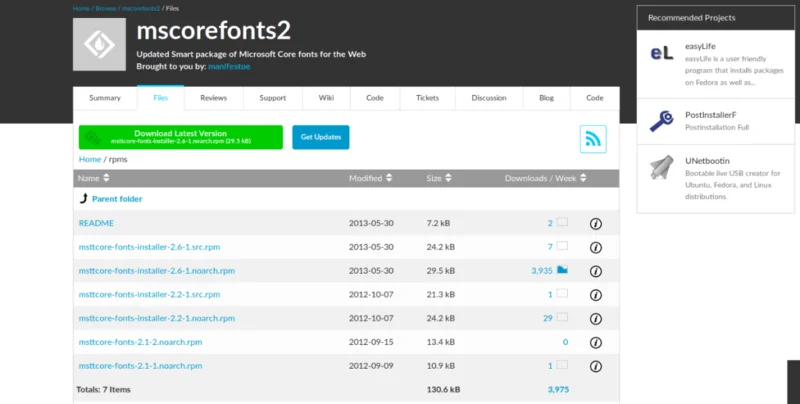Click 3,935 weekly downloads count
Image resolution: width=800 pixels, height=404 pixels.
542,271
